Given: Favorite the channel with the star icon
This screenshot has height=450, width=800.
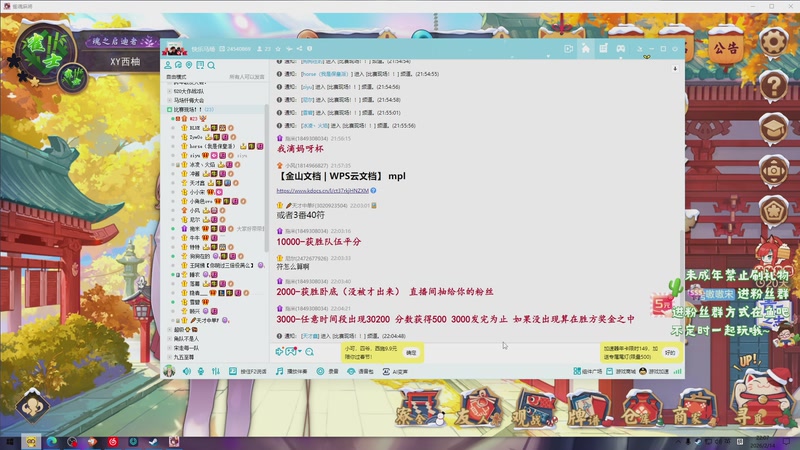Looking at the screenshot, I should pos(278,49).
